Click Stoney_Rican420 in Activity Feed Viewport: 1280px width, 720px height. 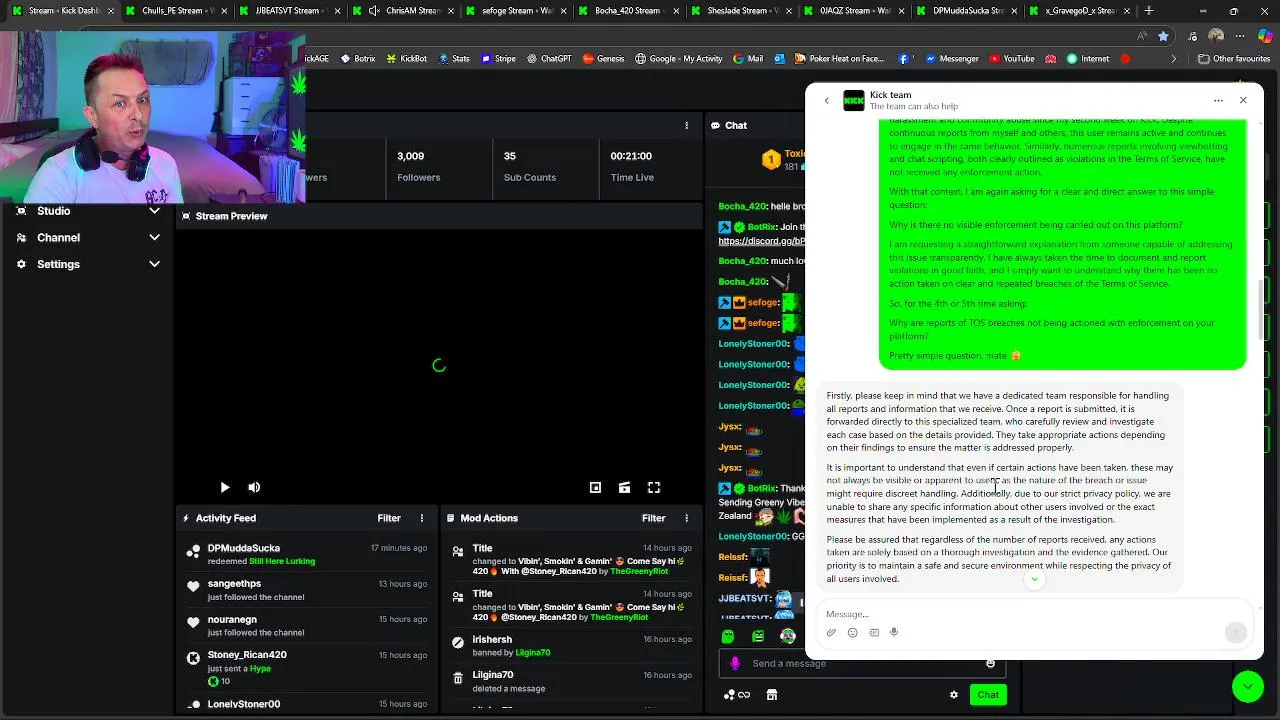click(247, 655)
